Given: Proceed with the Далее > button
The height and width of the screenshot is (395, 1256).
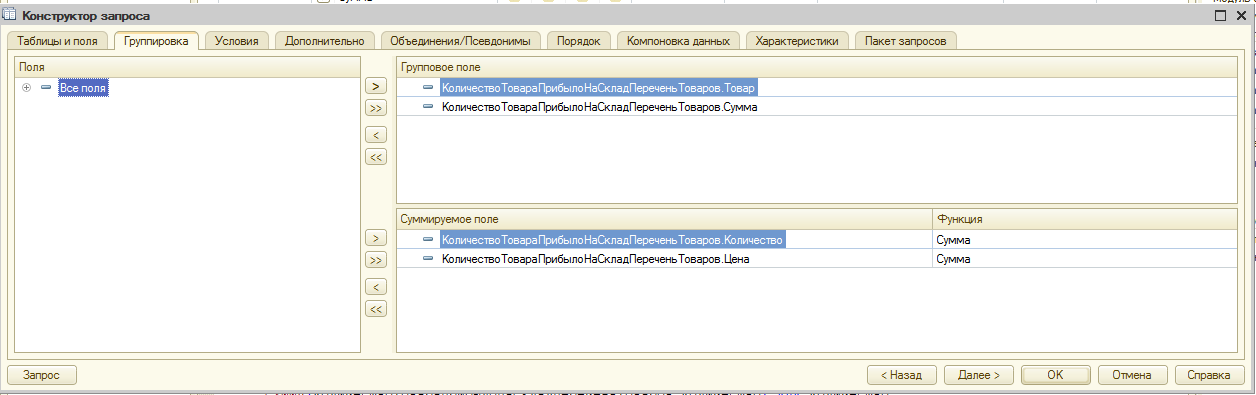Looking at the screenshot, I should 979,375.
